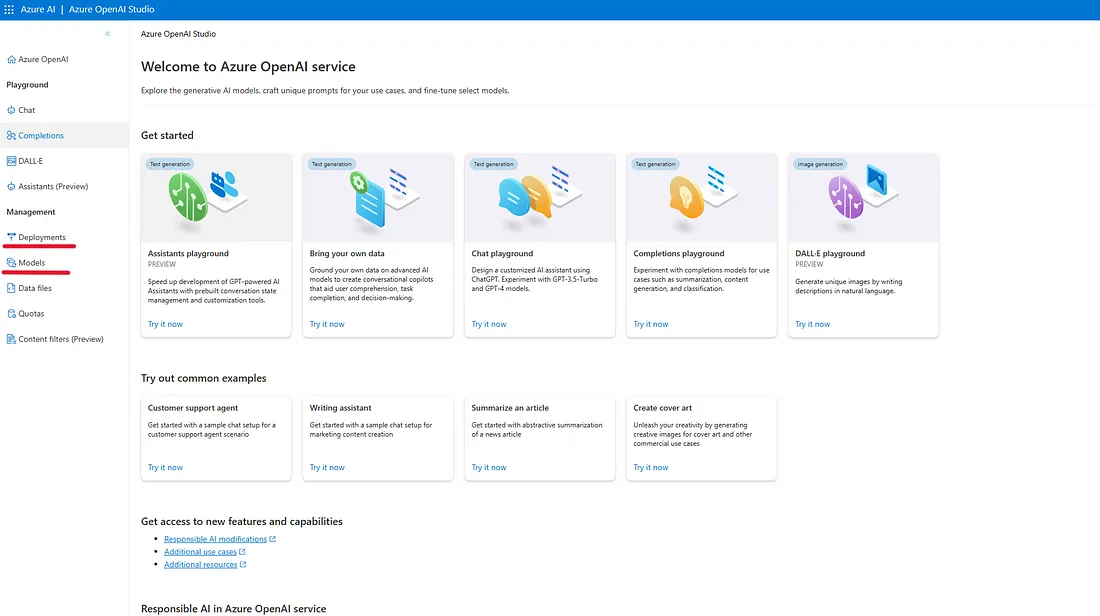
Task: Click the Writing assistant card title
Action: (x=340, y=408)
